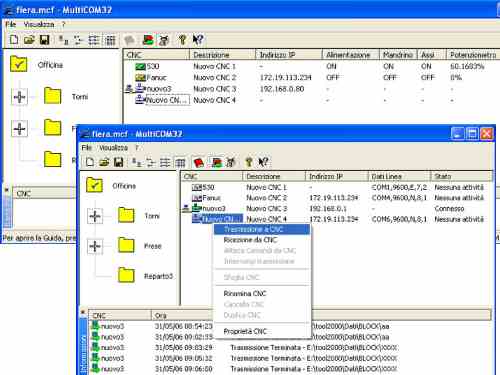Open Visualizza menu in front window
Viewport: 500px width, 375px height.
pos(113,147)
